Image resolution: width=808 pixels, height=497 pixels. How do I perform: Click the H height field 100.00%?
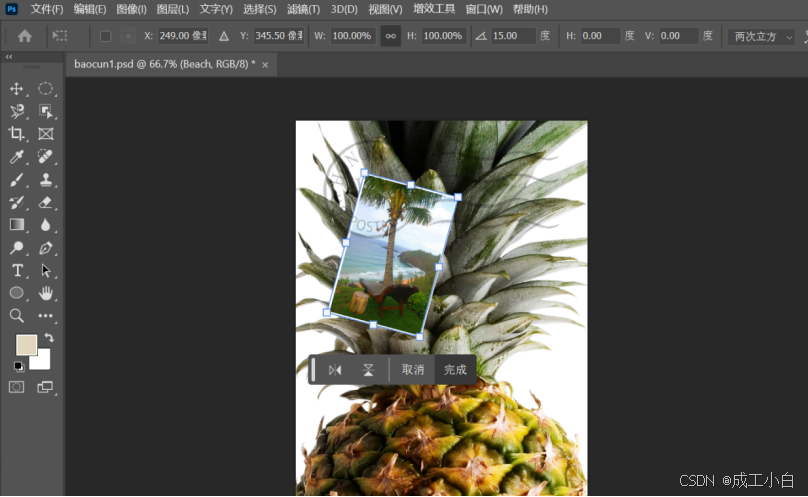[443, 36]
